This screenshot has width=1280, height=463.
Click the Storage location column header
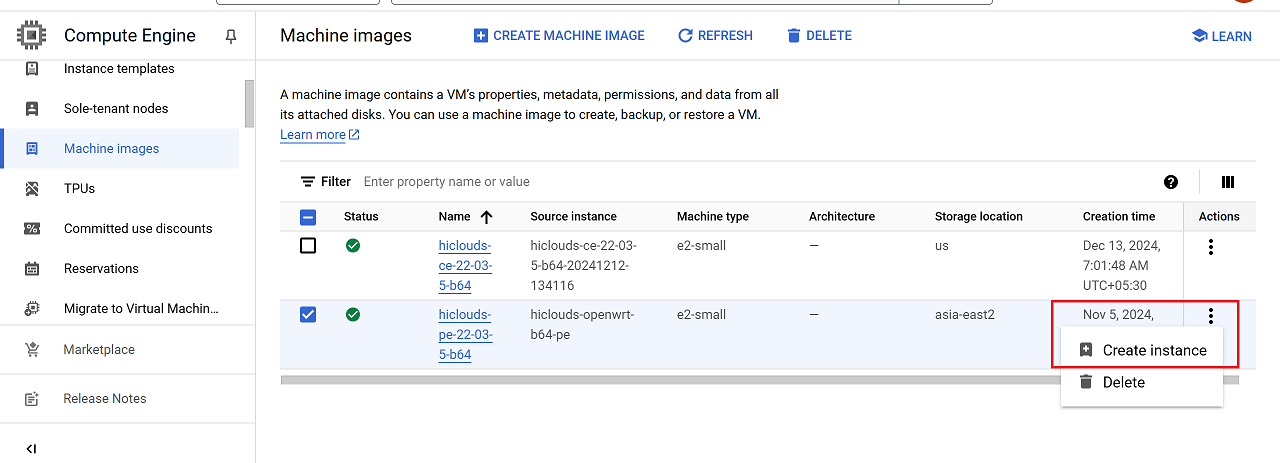click(979, 217)
